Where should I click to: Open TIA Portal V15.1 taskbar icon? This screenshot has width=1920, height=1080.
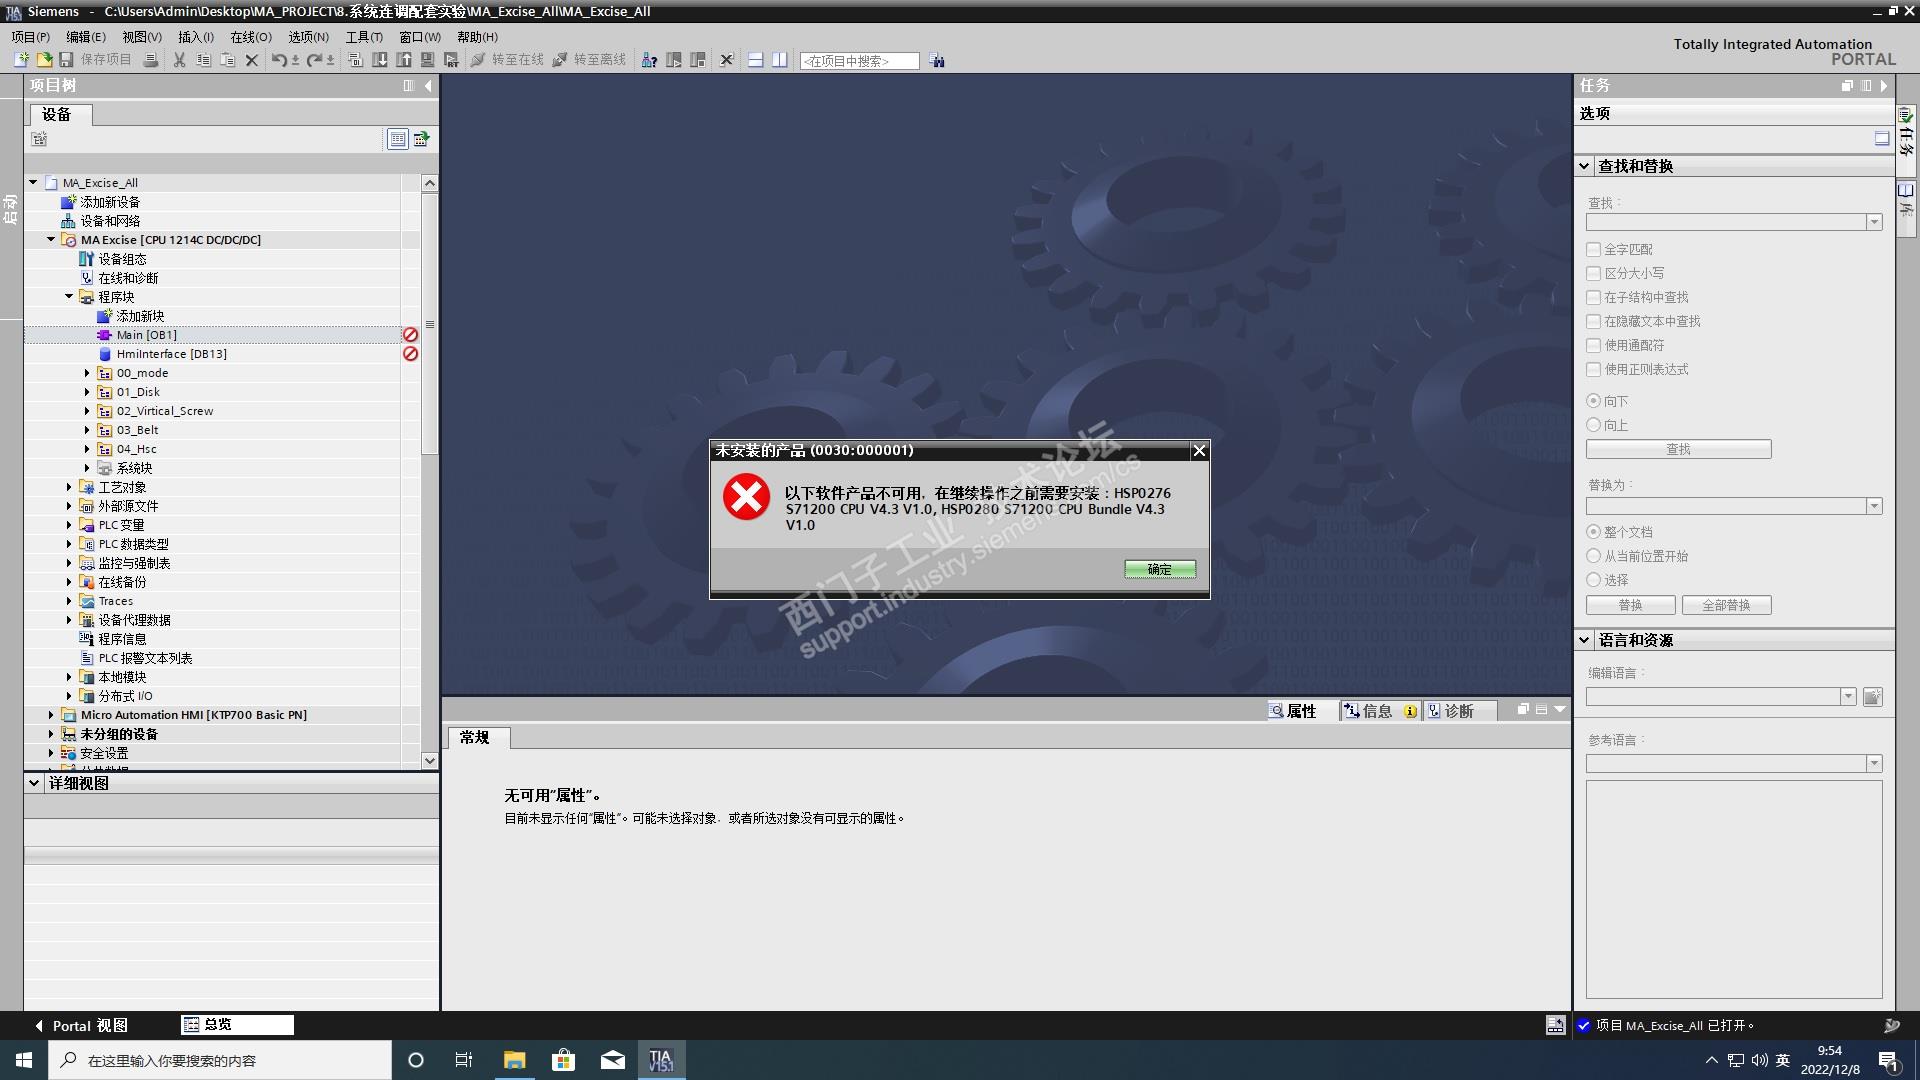click(661, 1060)
